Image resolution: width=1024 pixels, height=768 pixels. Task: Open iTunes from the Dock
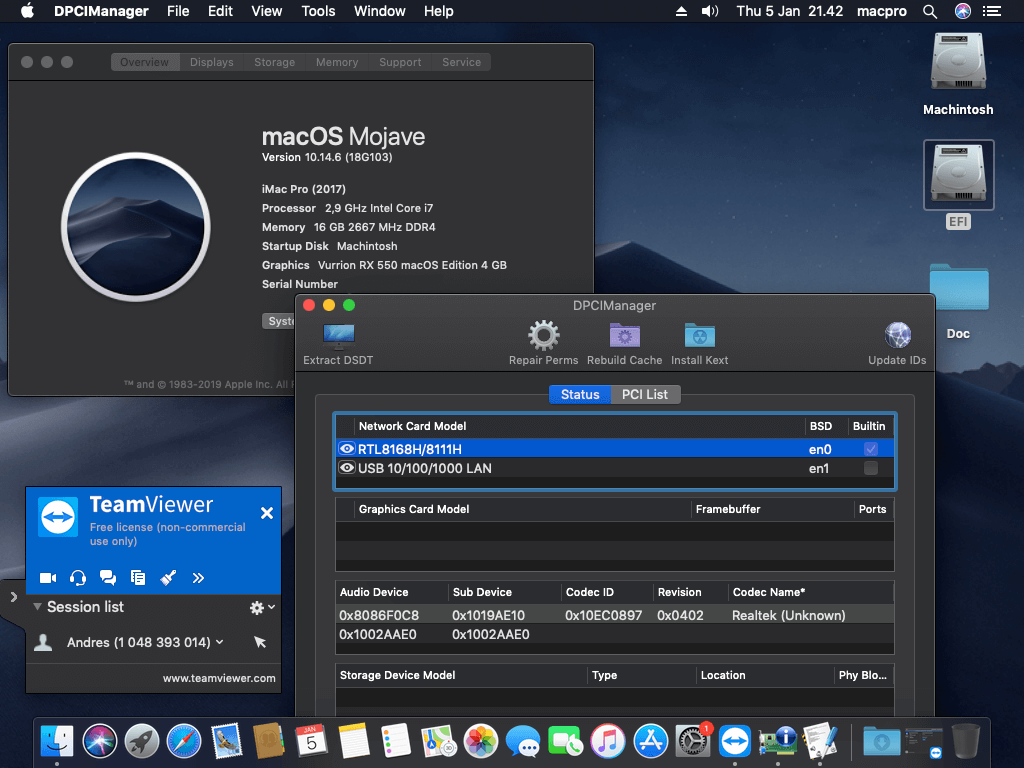pos(608,741)
